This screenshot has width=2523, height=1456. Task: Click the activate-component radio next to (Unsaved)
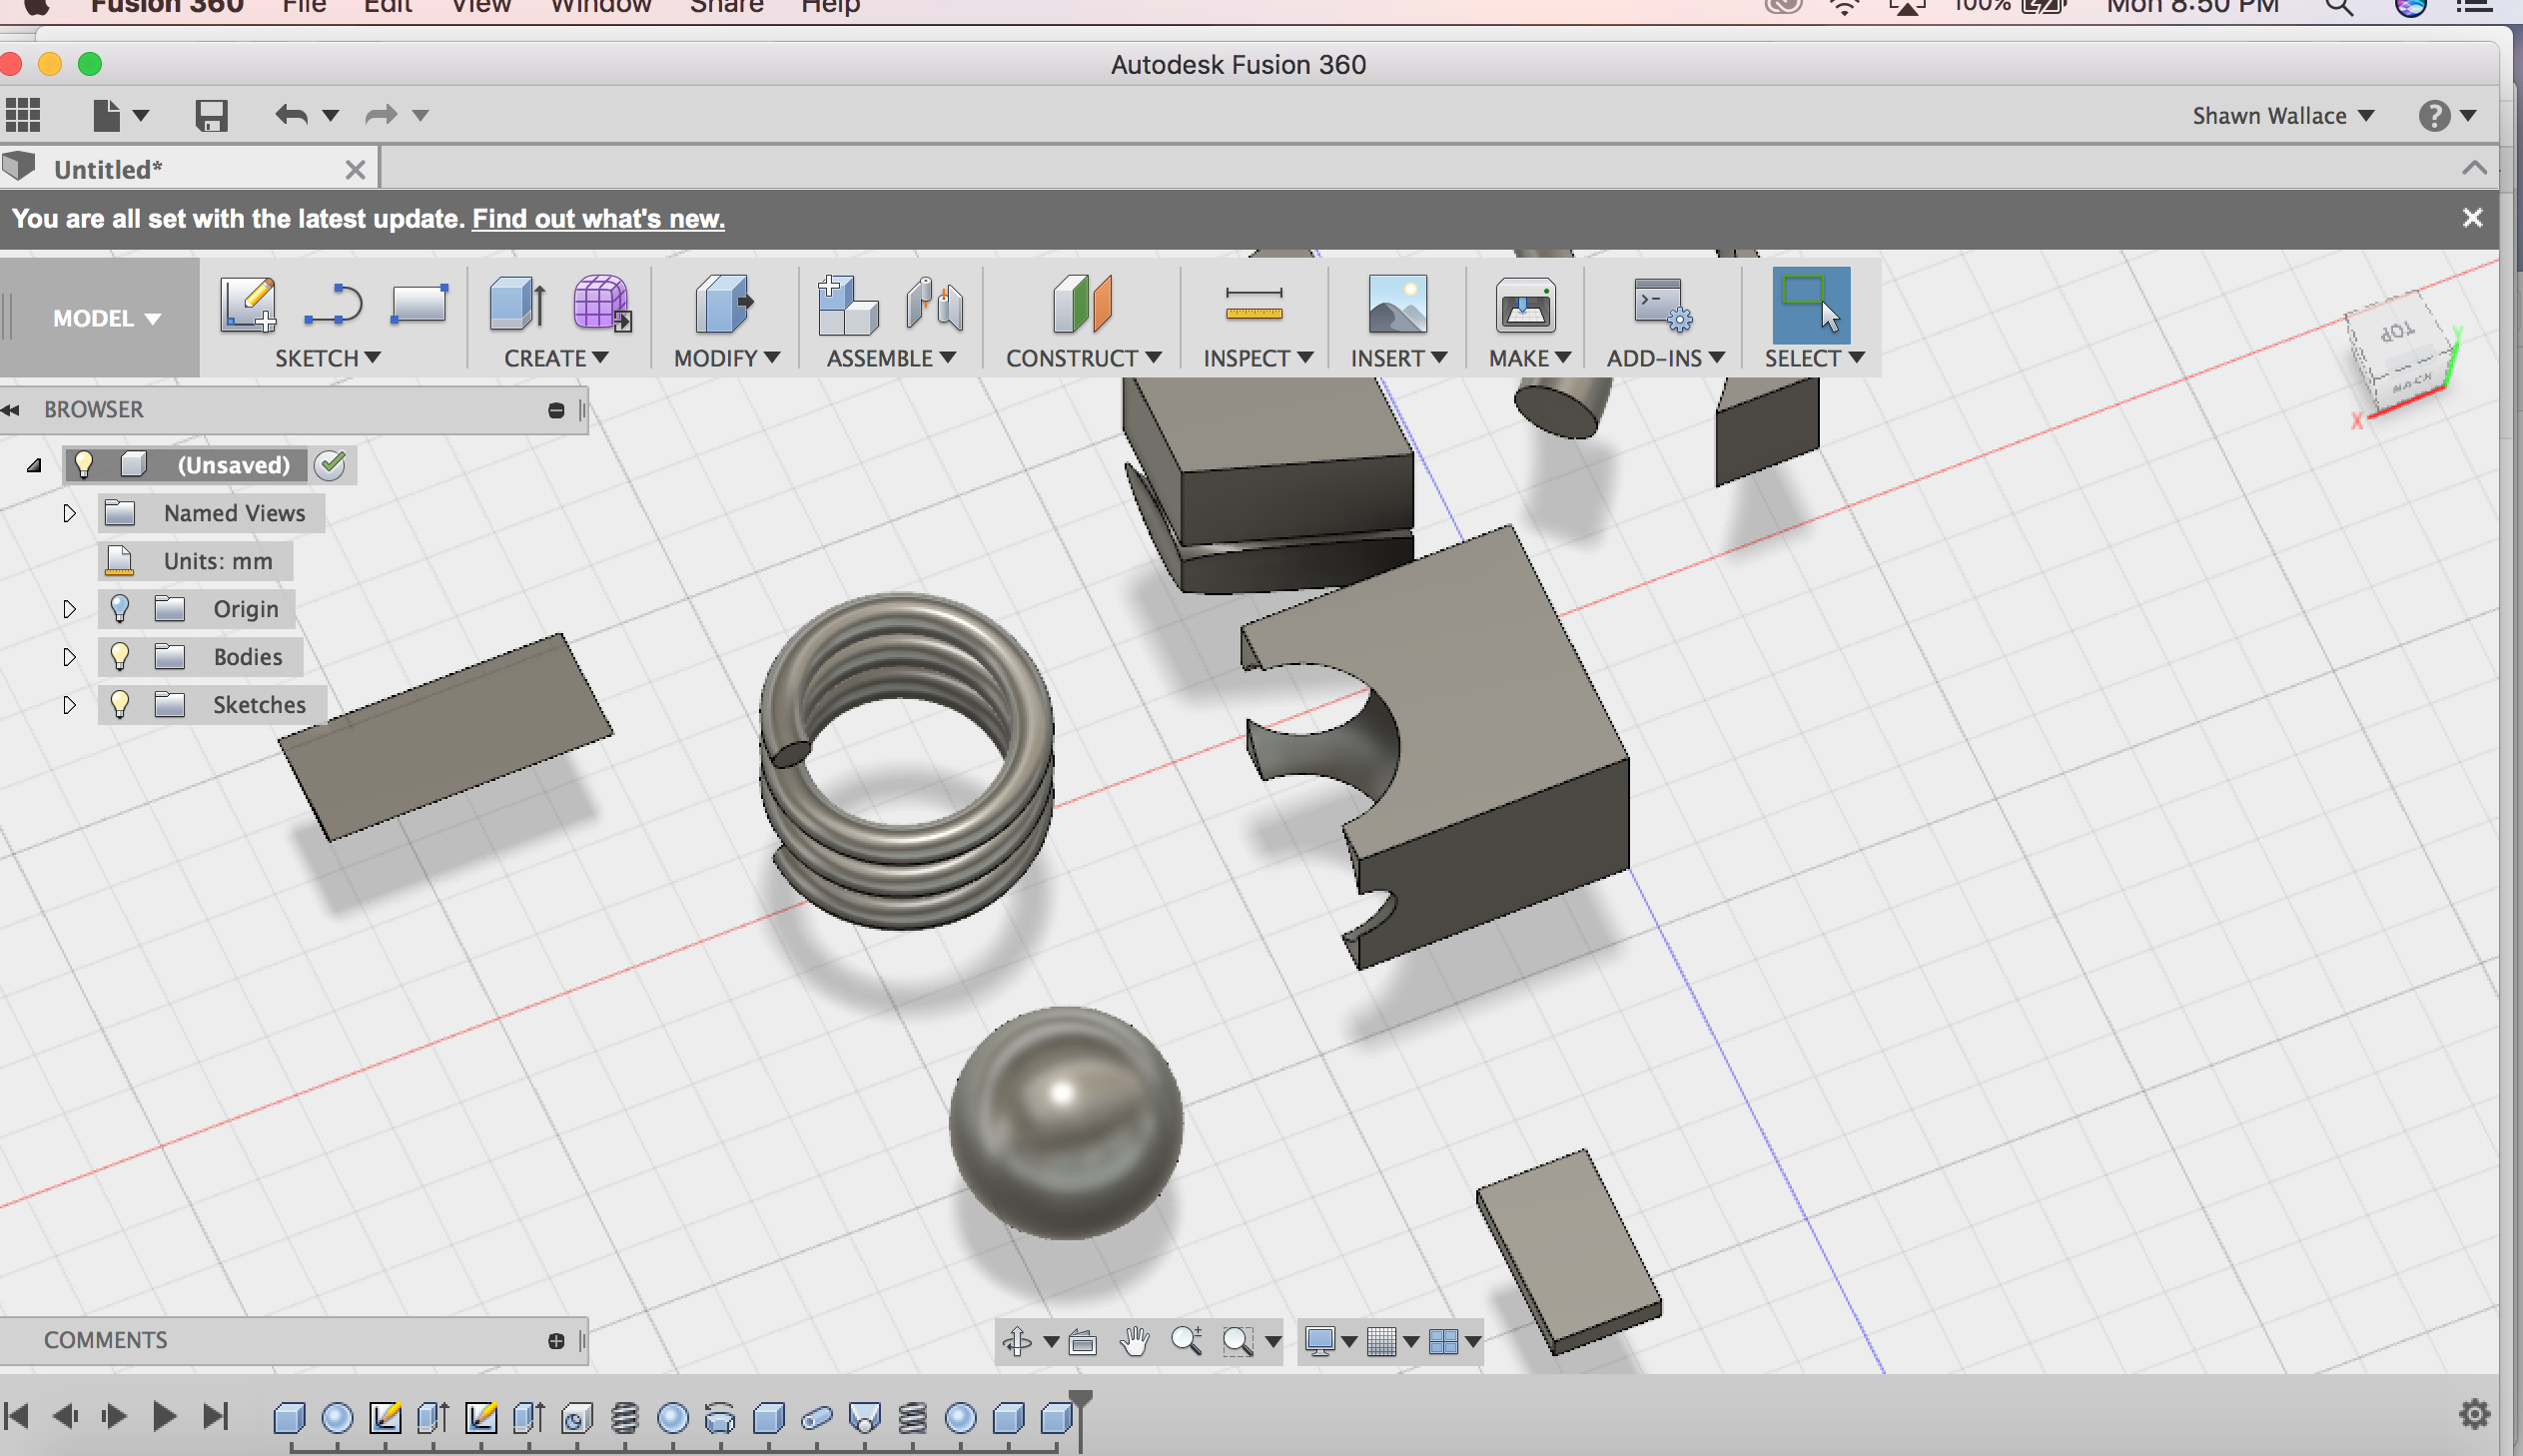330,464
